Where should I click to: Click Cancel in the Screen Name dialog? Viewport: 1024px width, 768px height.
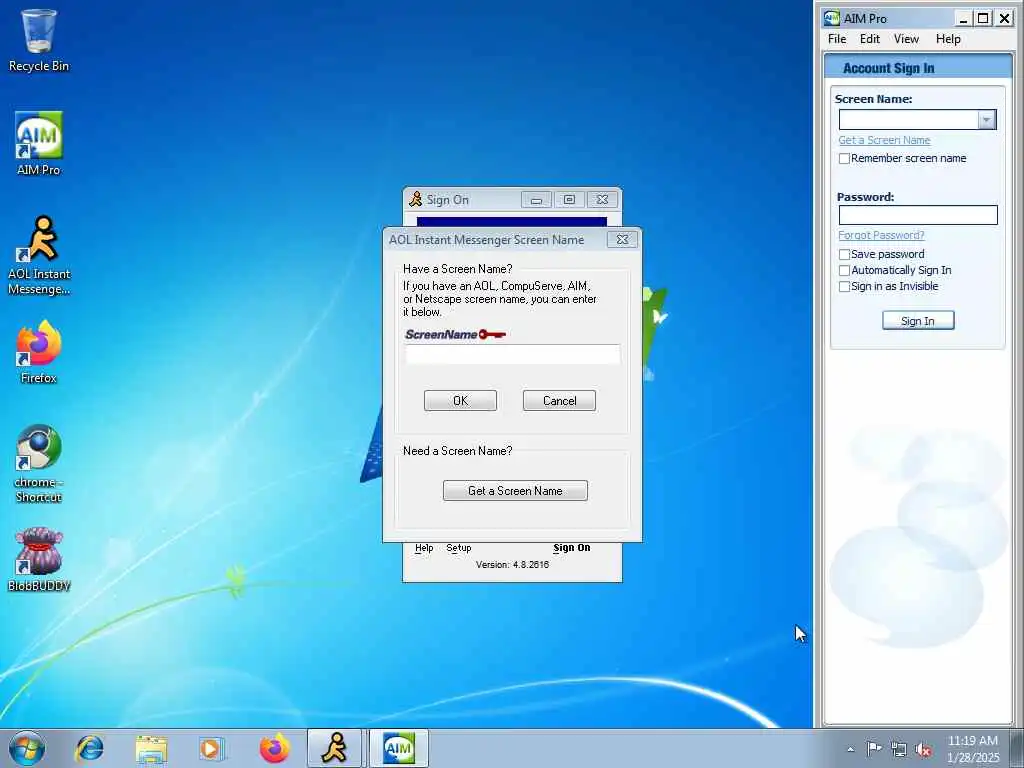(x=559, y=400)
